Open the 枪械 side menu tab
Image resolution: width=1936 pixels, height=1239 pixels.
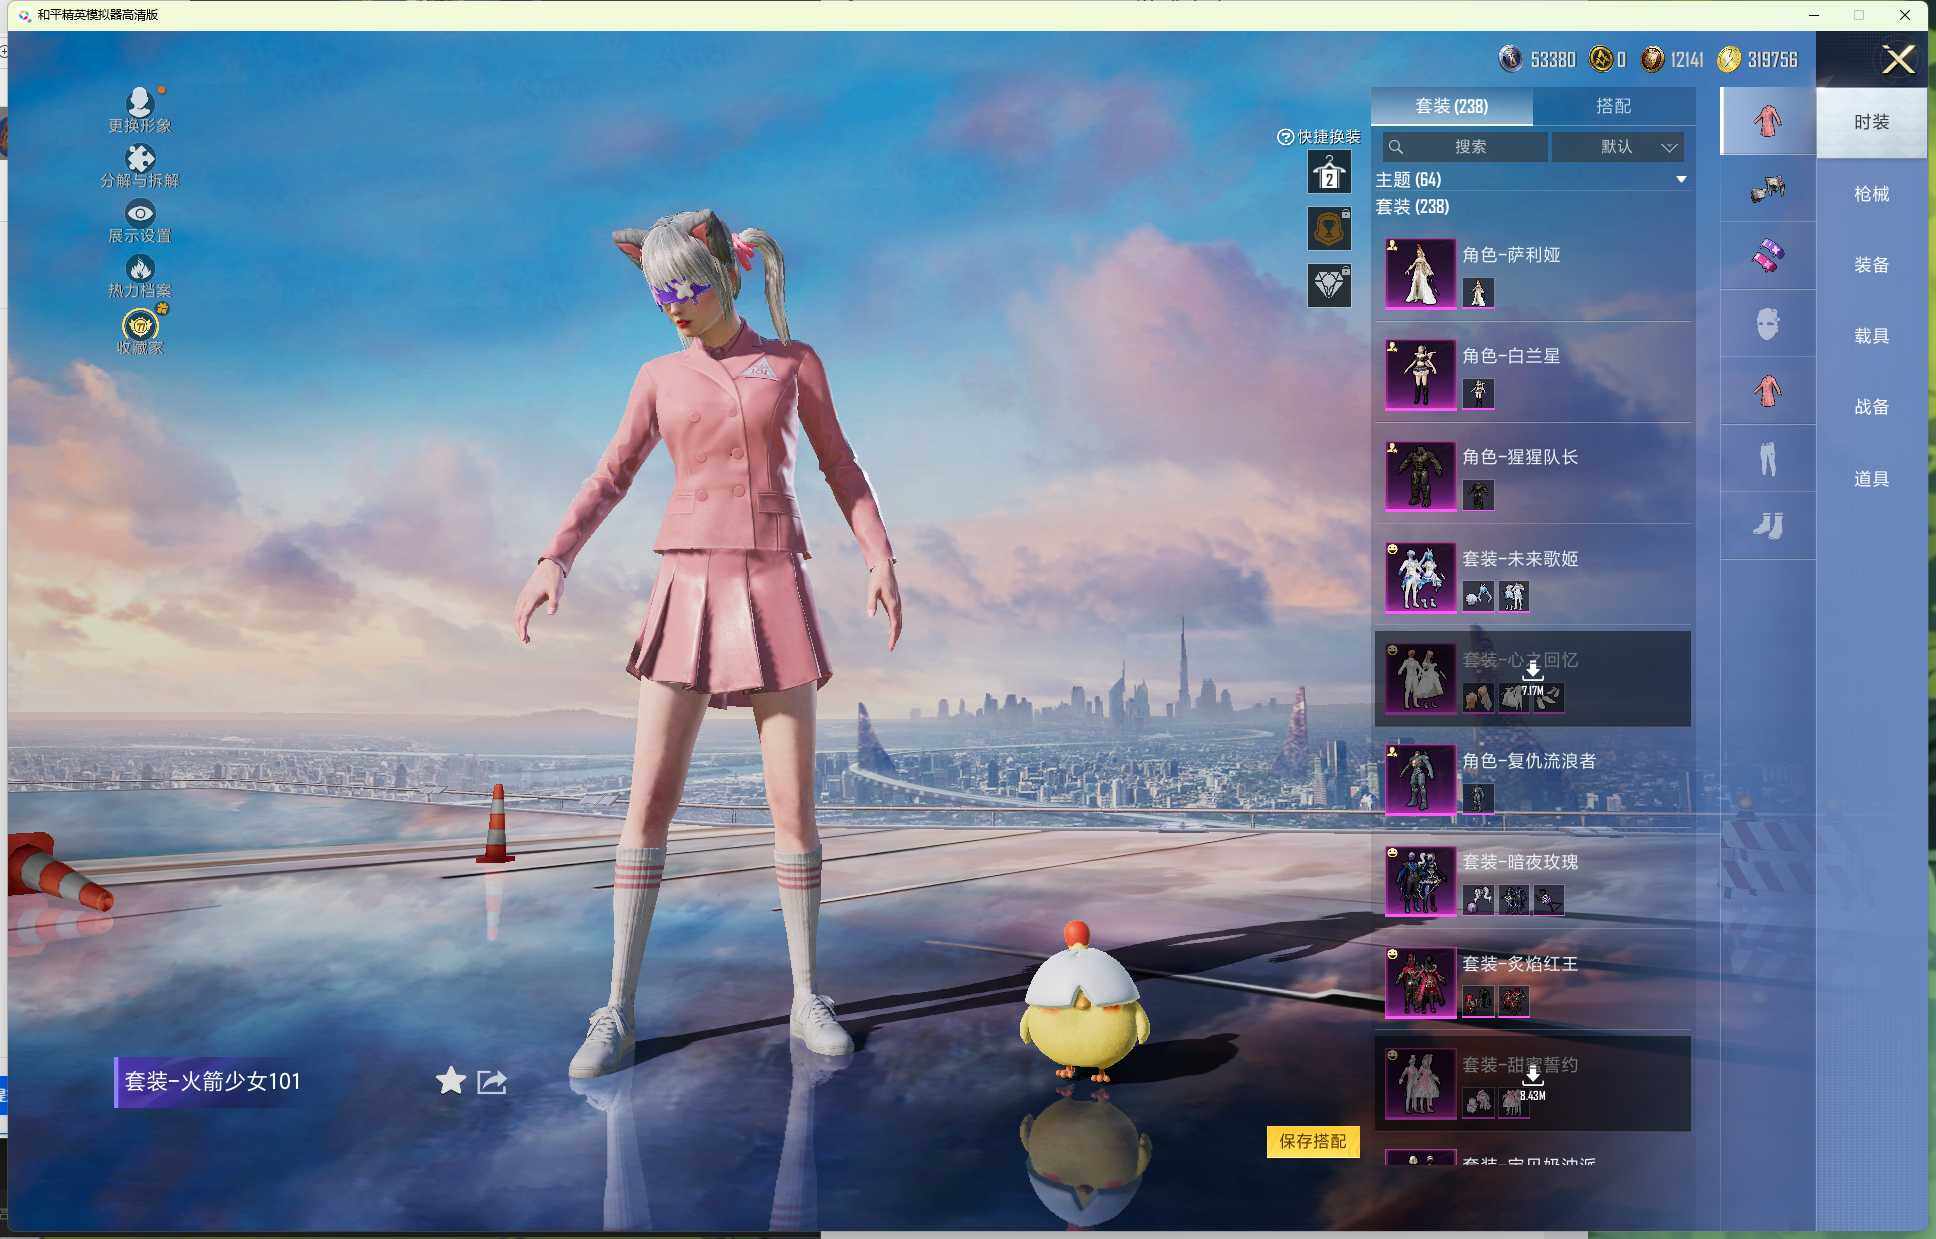pos(1871,194)
